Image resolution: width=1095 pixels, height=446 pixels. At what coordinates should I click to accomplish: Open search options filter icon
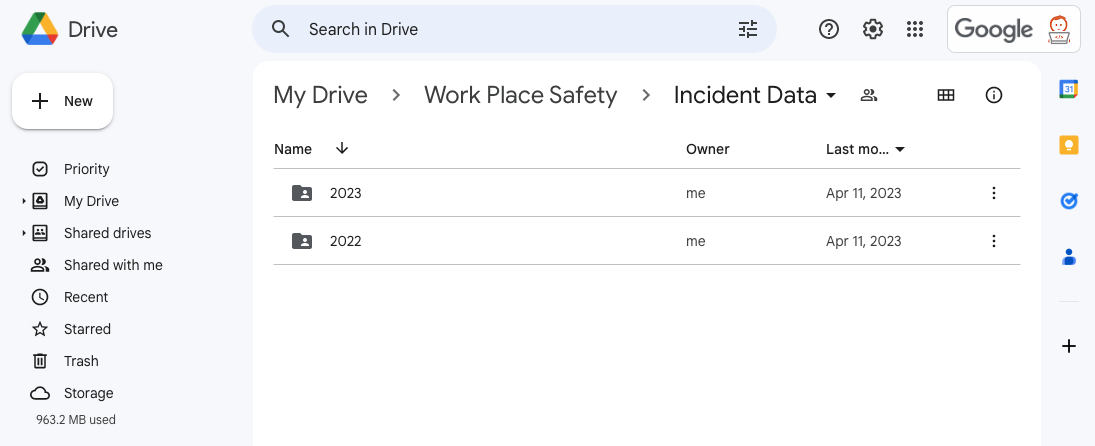click(x=748, y=29)
